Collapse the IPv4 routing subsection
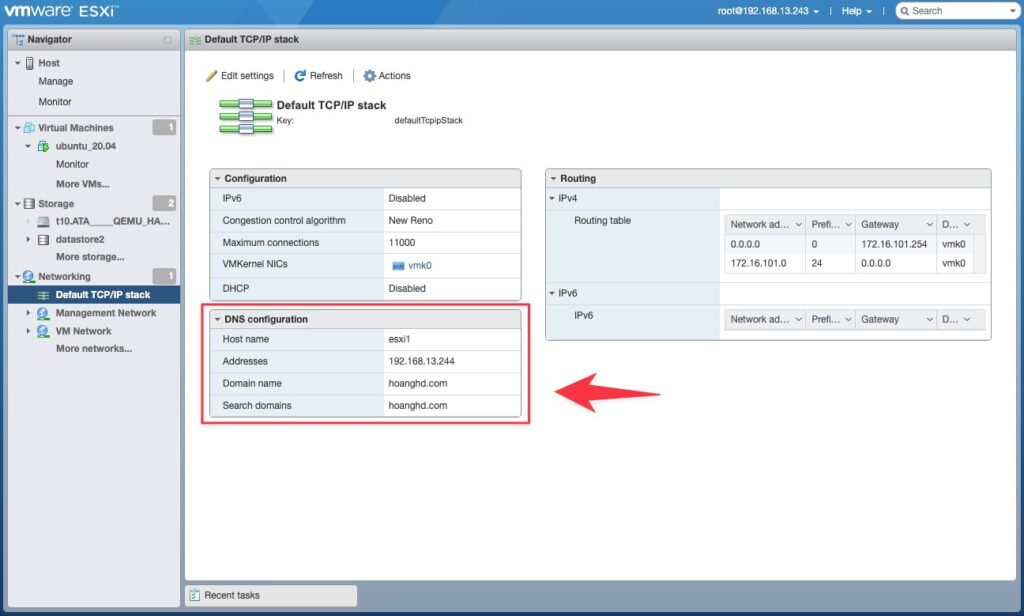 click(x=552, y=199)
